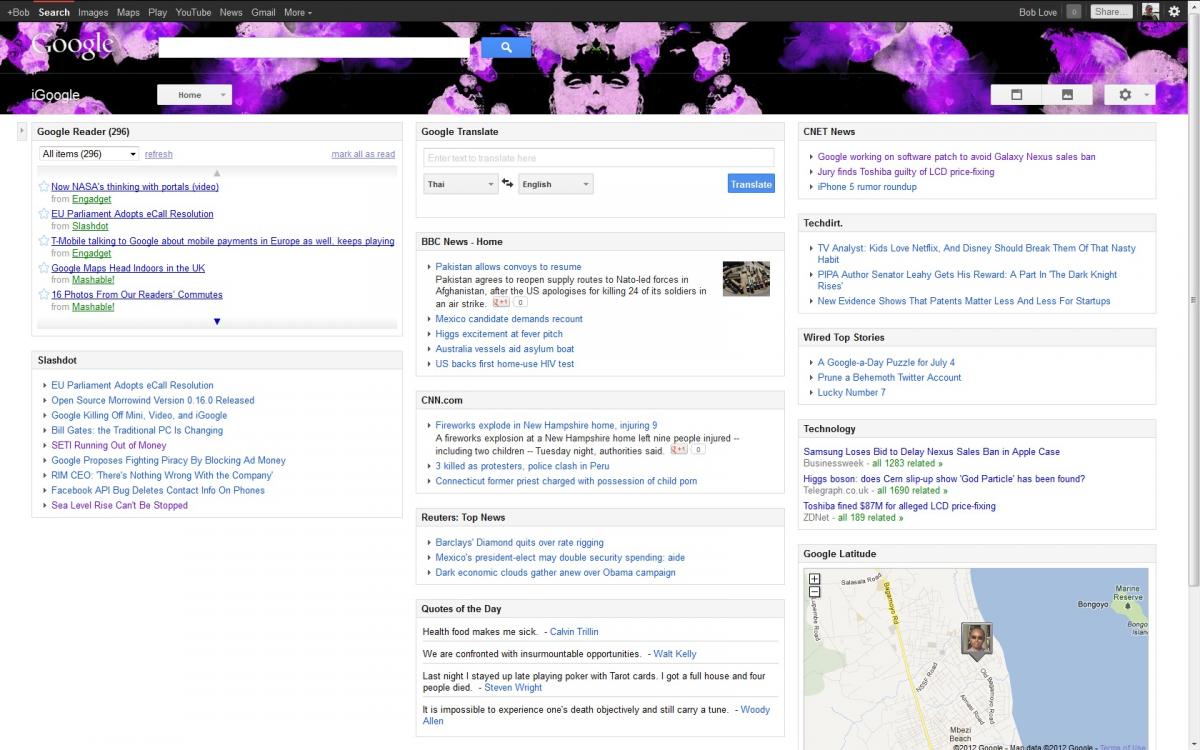The height and width of the screenshot is (750, 1200).
Task: Click the user photo marker on map
Action: (976, 640)
